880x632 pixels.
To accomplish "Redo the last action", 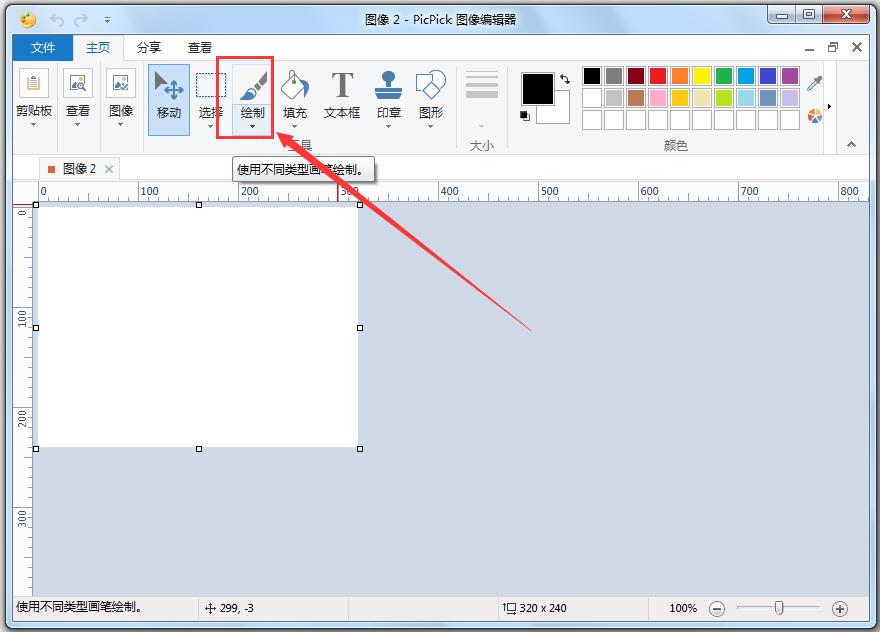I will [81, 20].
